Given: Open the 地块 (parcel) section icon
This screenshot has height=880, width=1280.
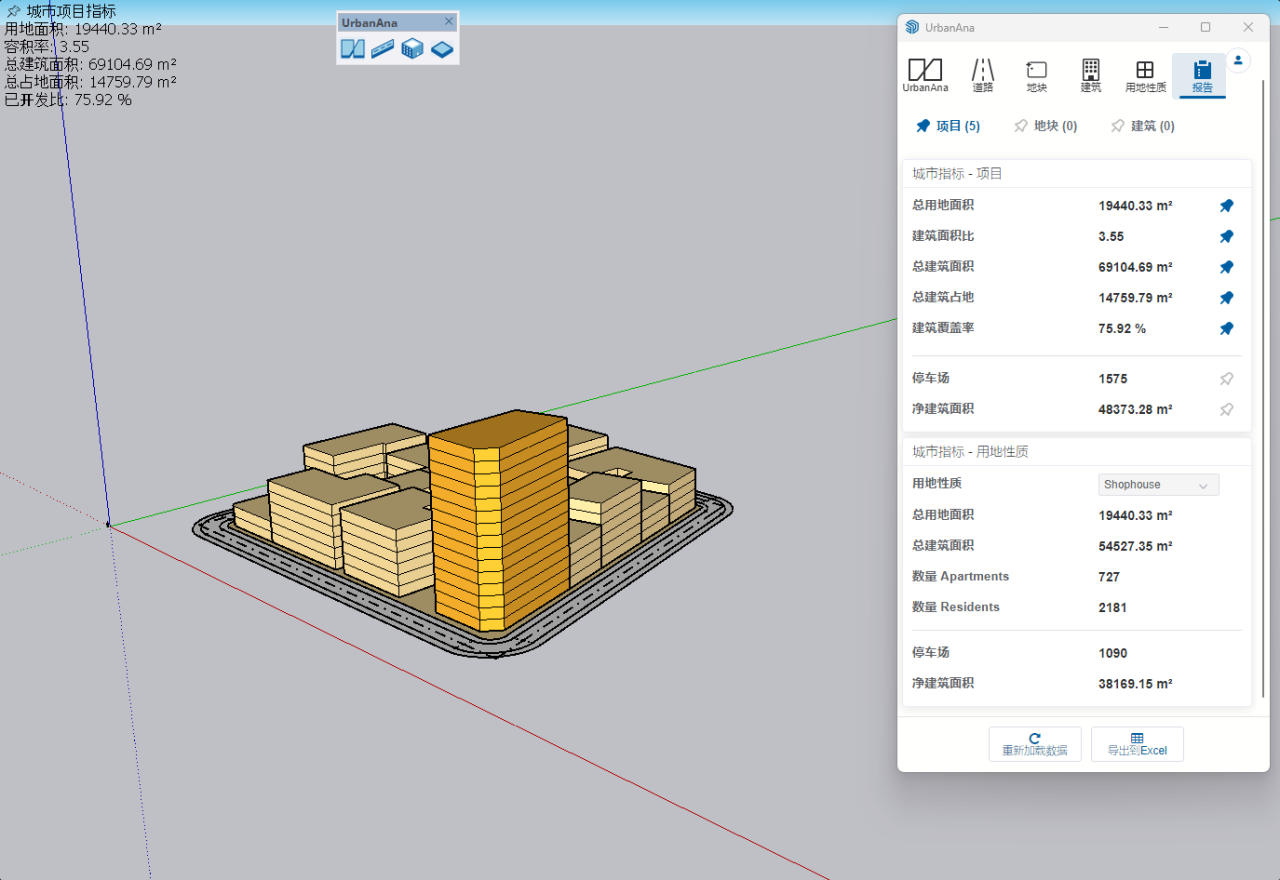Looking at the screenshot, I should point(1037,75).
